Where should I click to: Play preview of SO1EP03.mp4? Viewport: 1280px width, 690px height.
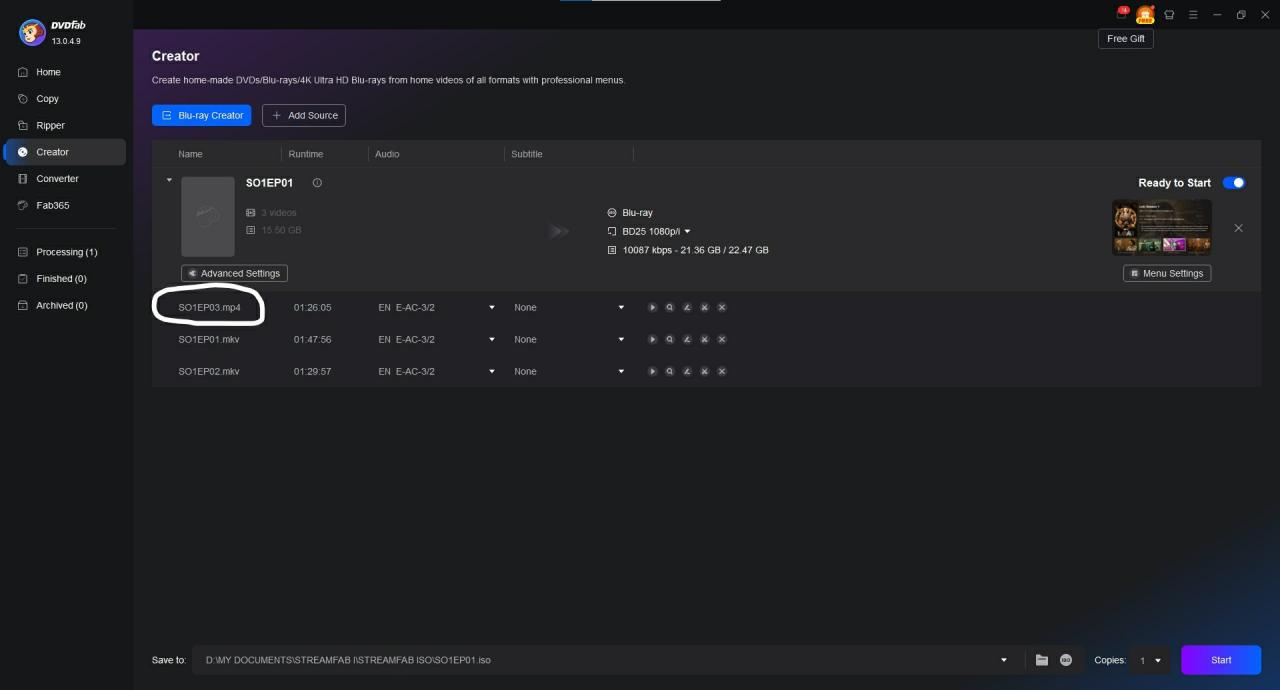click(652, 308)
